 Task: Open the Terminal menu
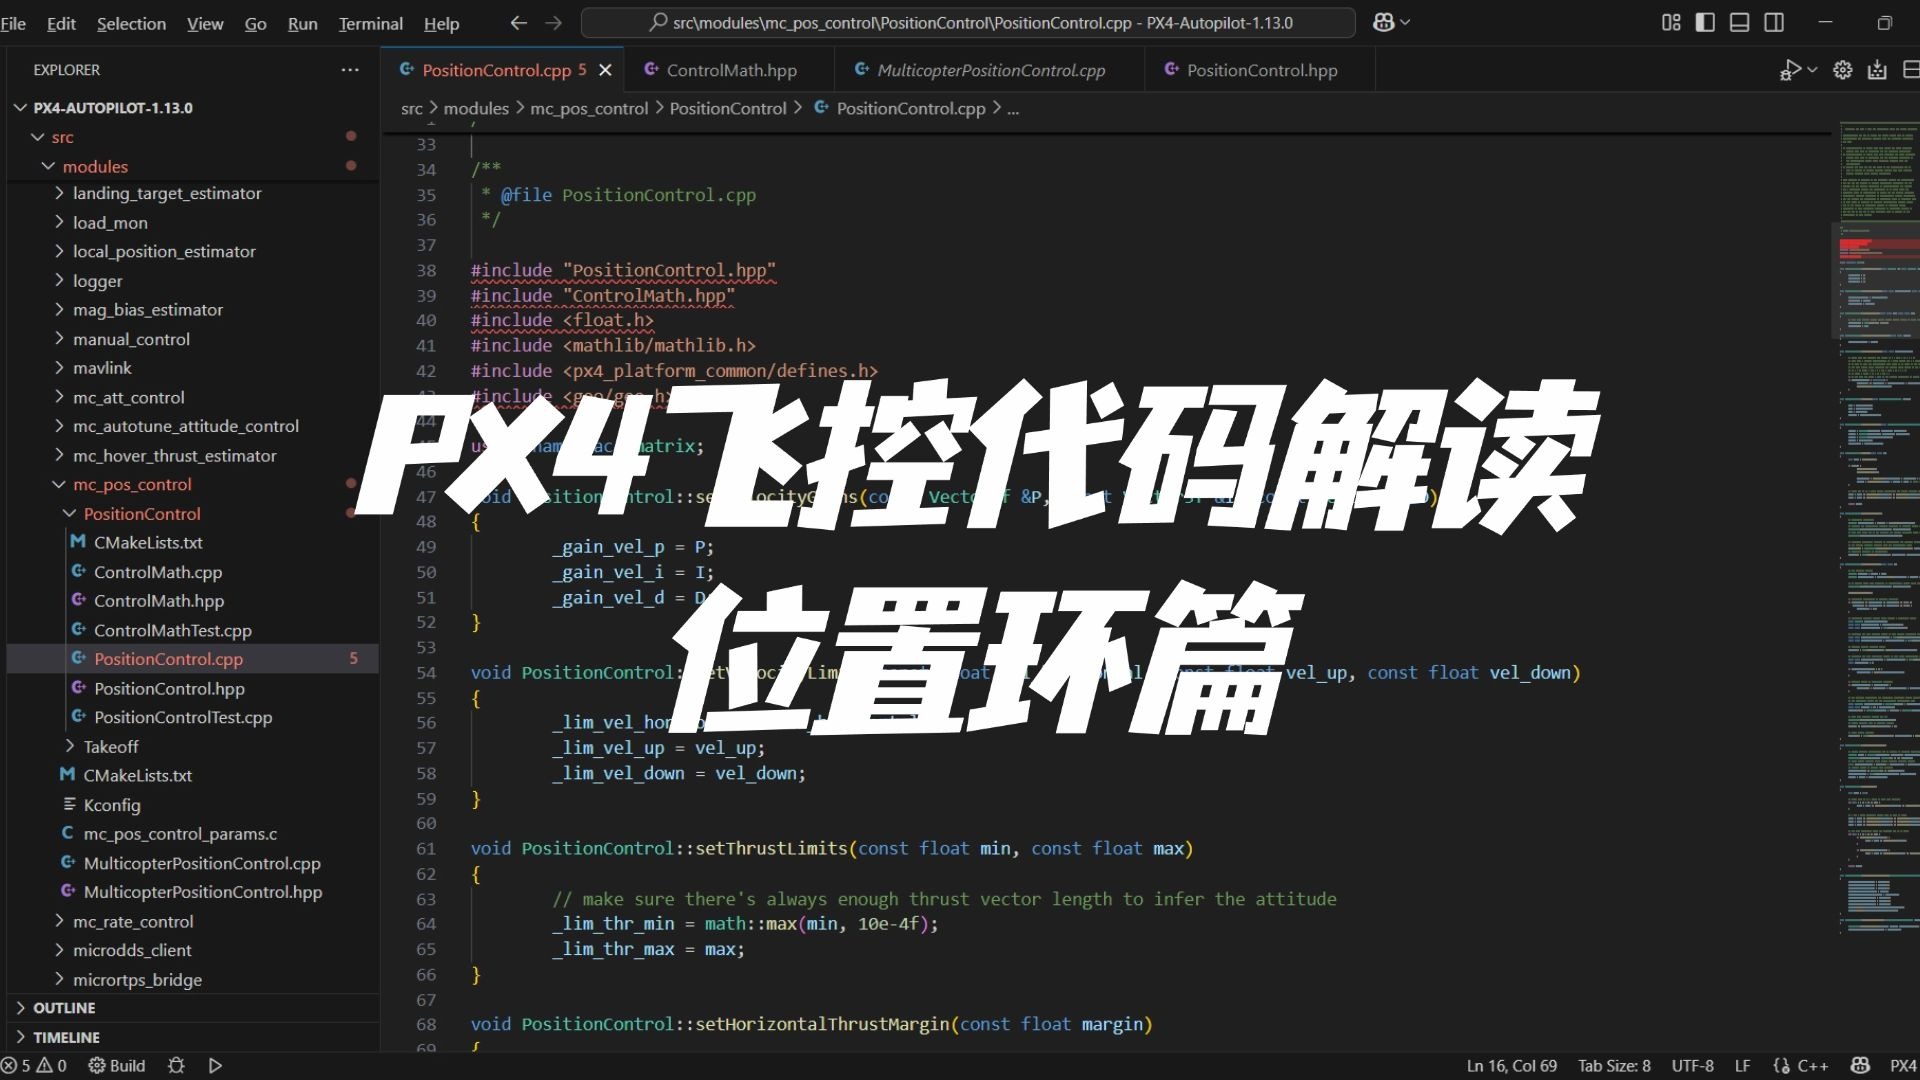(370, 23)
